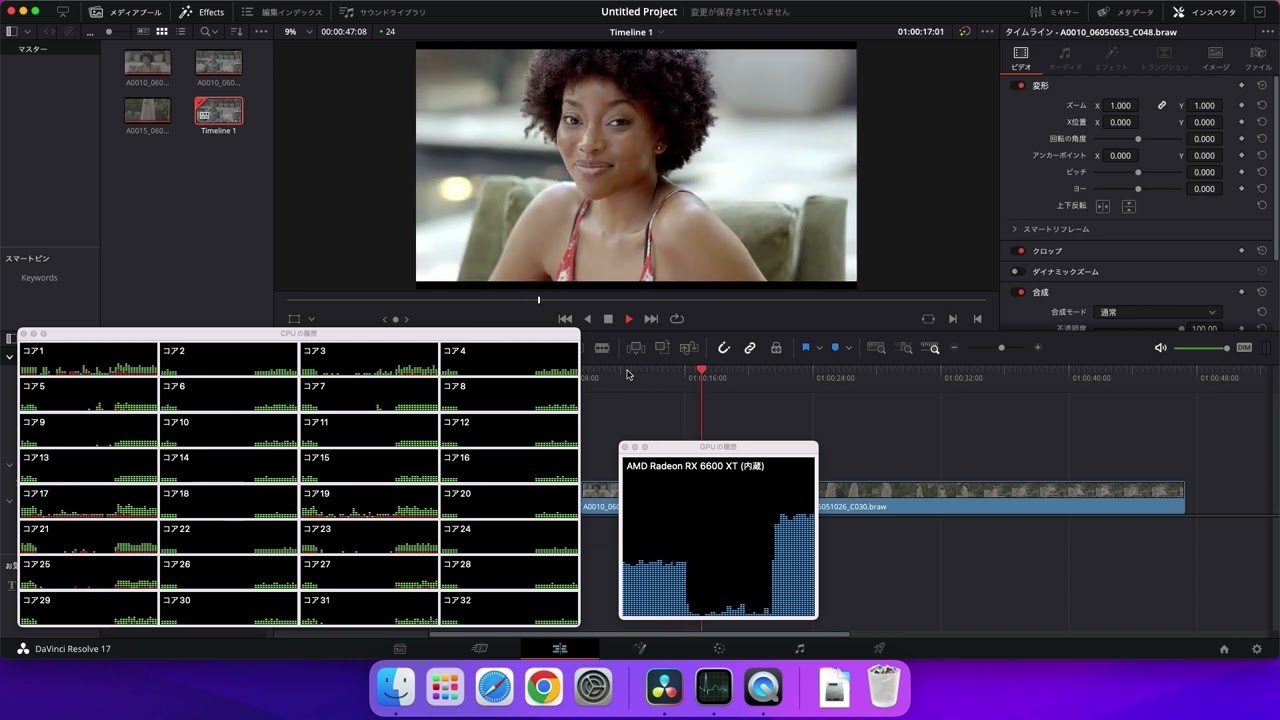Switch inspector to ビデオ tab
This screenshot has height=720, width=1280.
pyautogui.click(x=1021, y=59)
